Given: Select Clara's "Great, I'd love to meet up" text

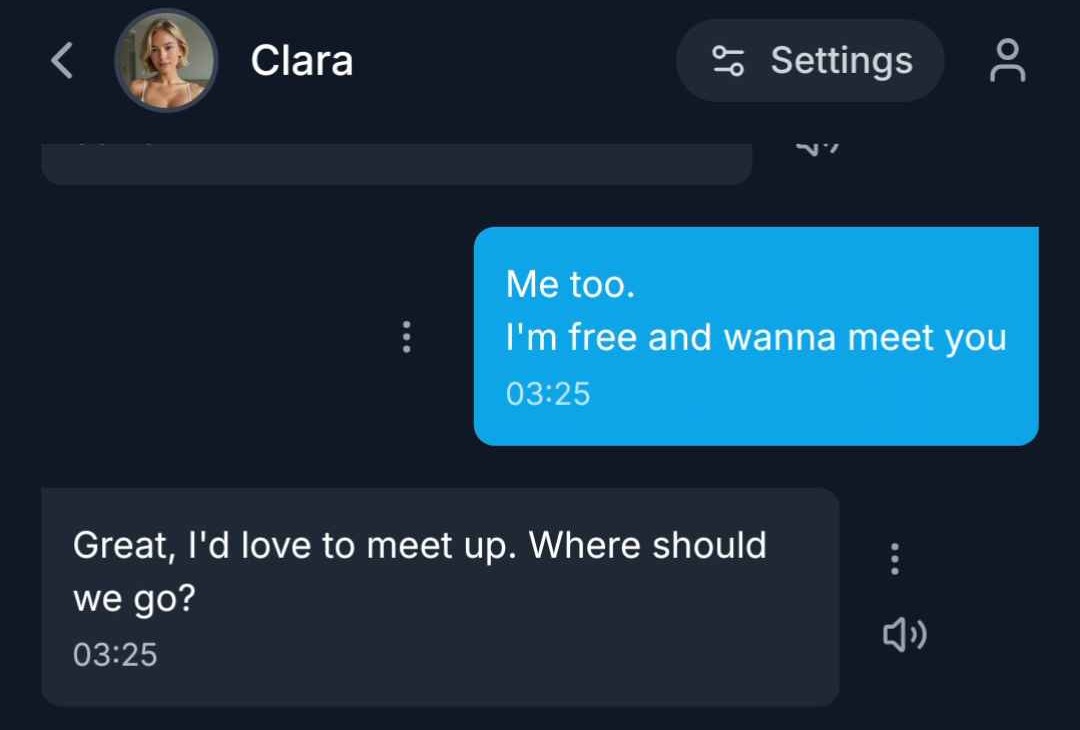Looking at the screenshot, I should click(295, 546).
